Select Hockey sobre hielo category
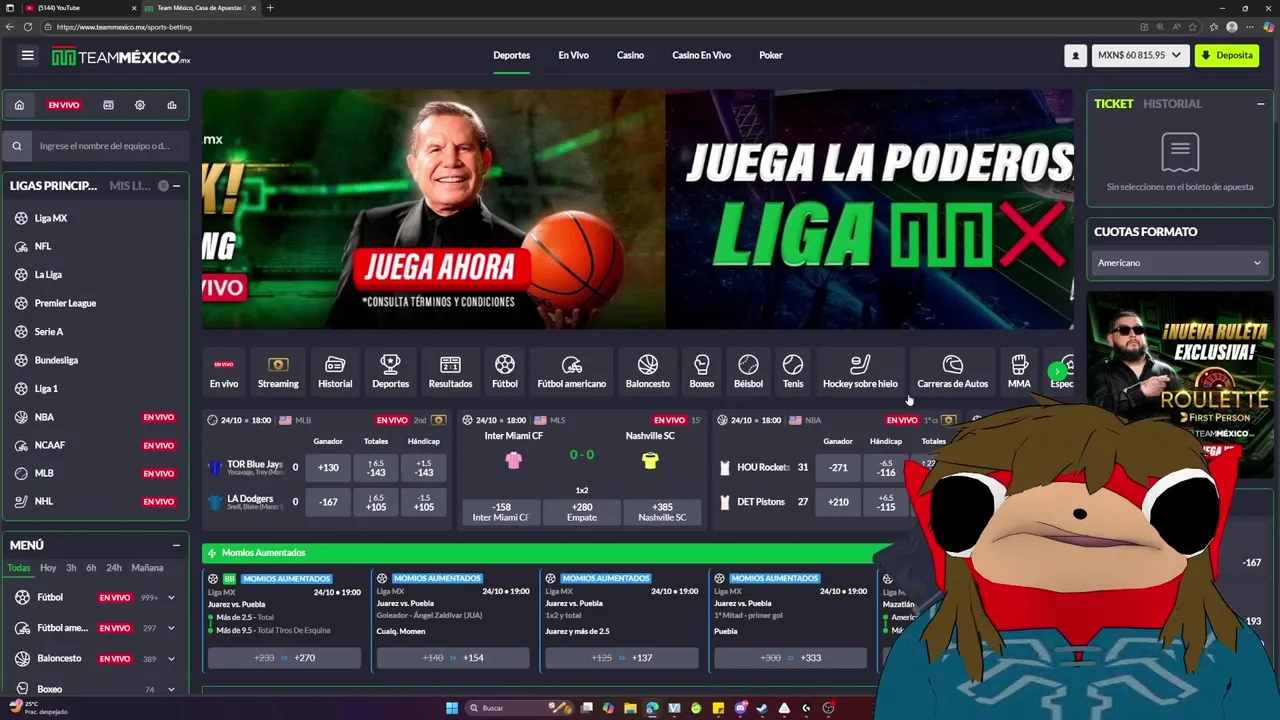Viewport: 1280px width, 720px height. click(860, 371)
